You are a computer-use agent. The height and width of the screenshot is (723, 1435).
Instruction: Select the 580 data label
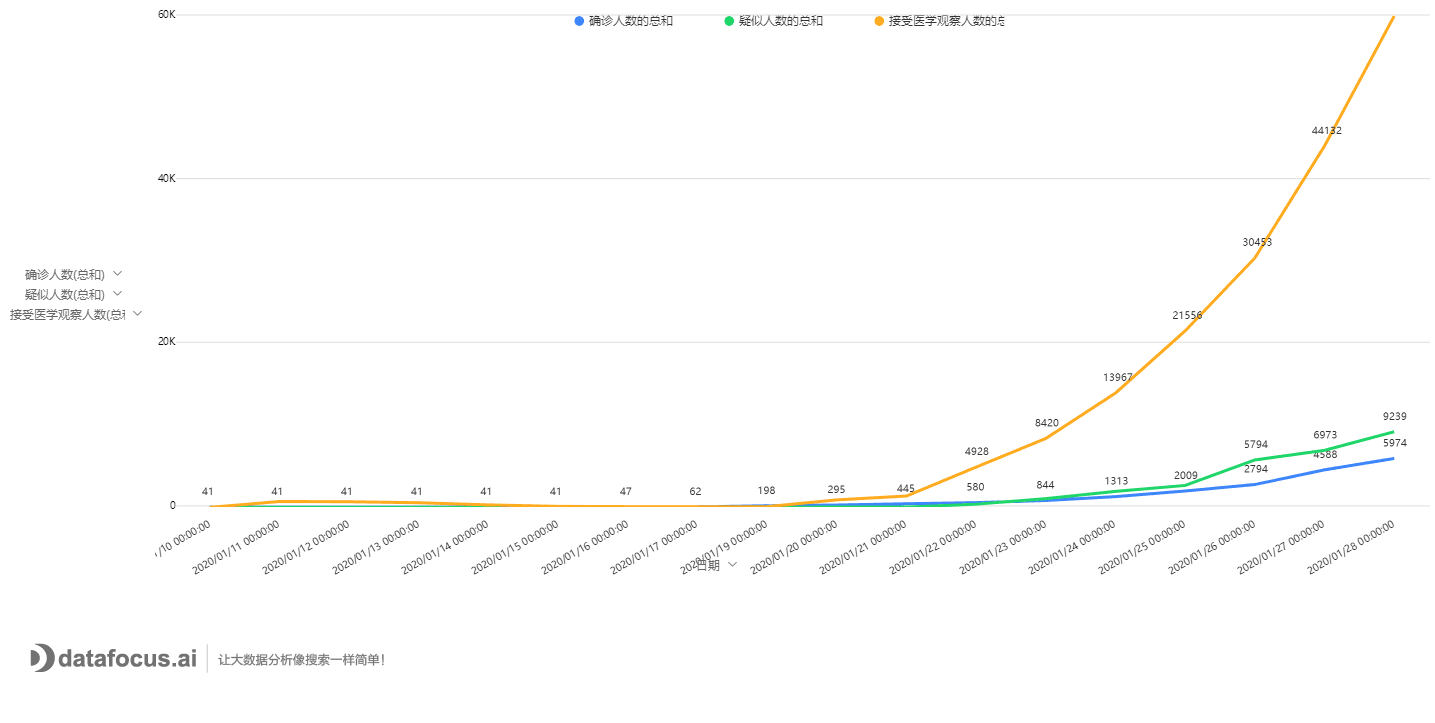coord(976,487)
